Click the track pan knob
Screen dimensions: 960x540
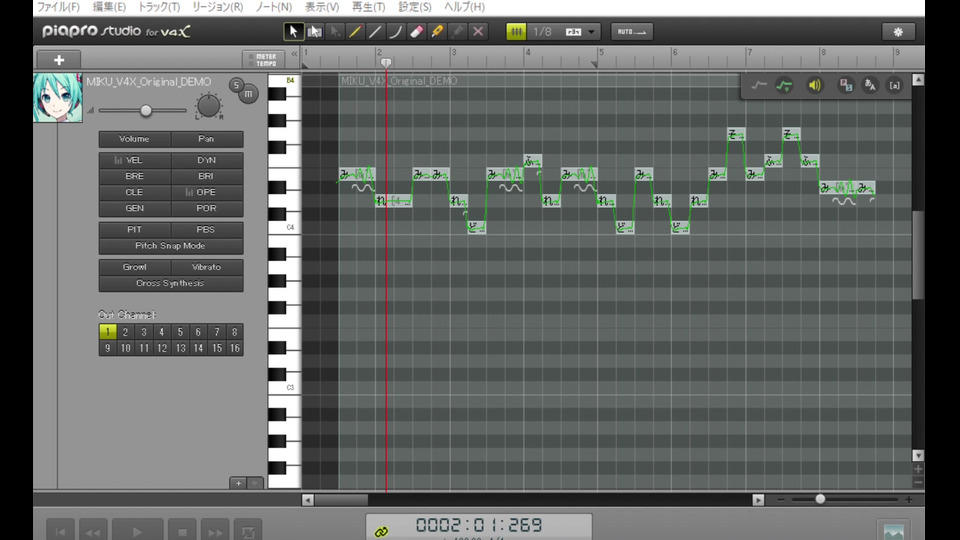(209, 106)
